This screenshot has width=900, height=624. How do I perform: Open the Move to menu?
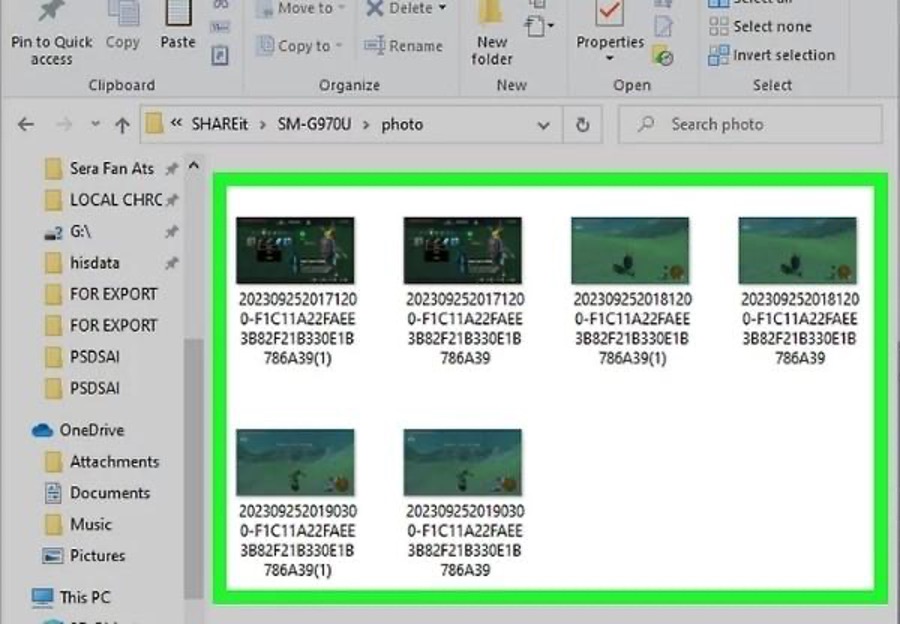click(301, 8)
